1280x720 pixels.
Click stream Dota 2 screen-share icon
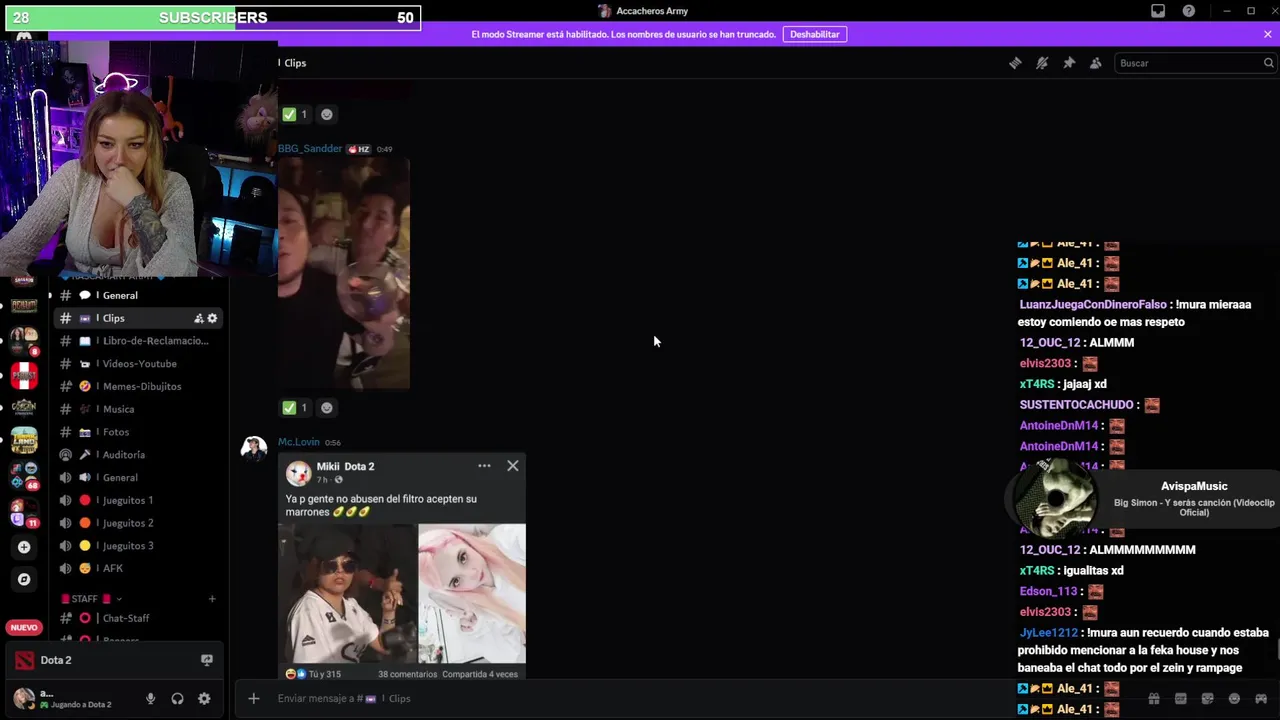click(207, 660)
